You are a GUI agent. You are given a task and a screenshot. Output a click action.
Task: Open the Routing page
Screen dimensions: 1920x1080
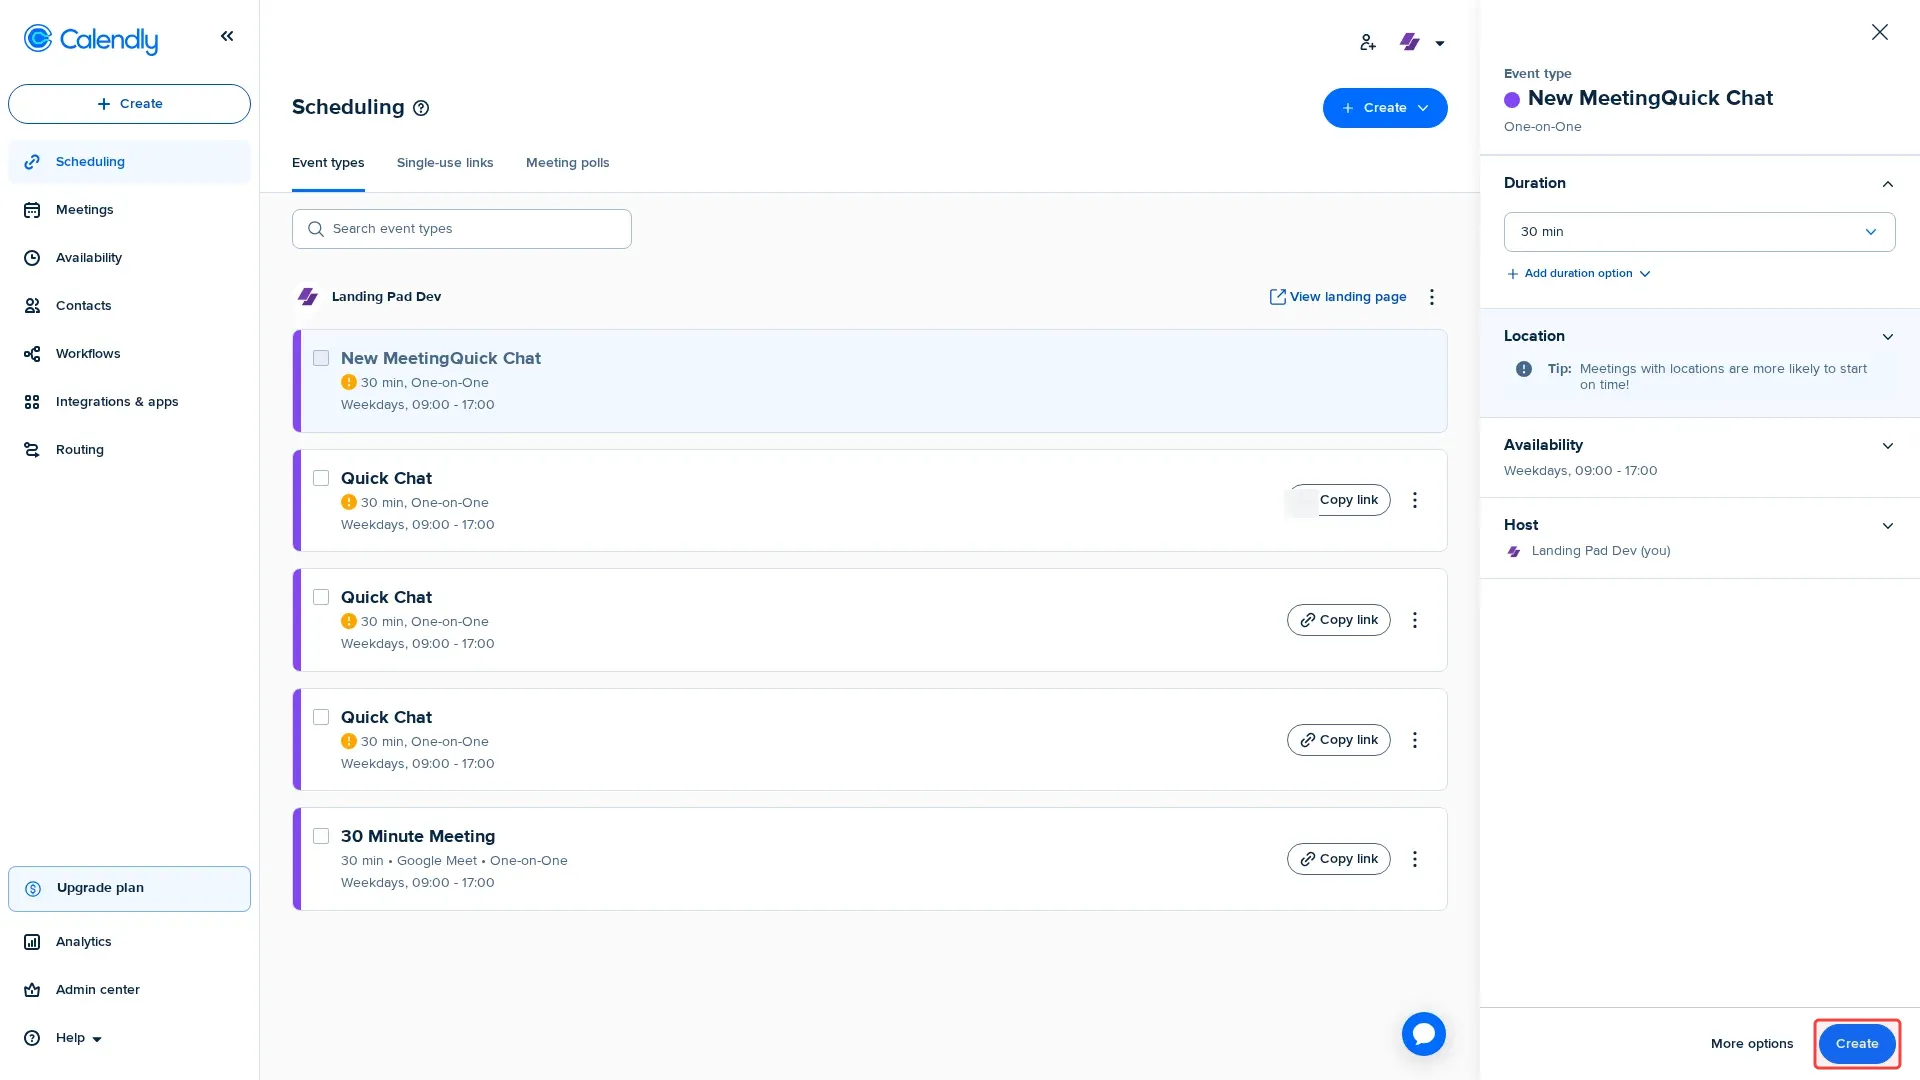coord(79,449)
